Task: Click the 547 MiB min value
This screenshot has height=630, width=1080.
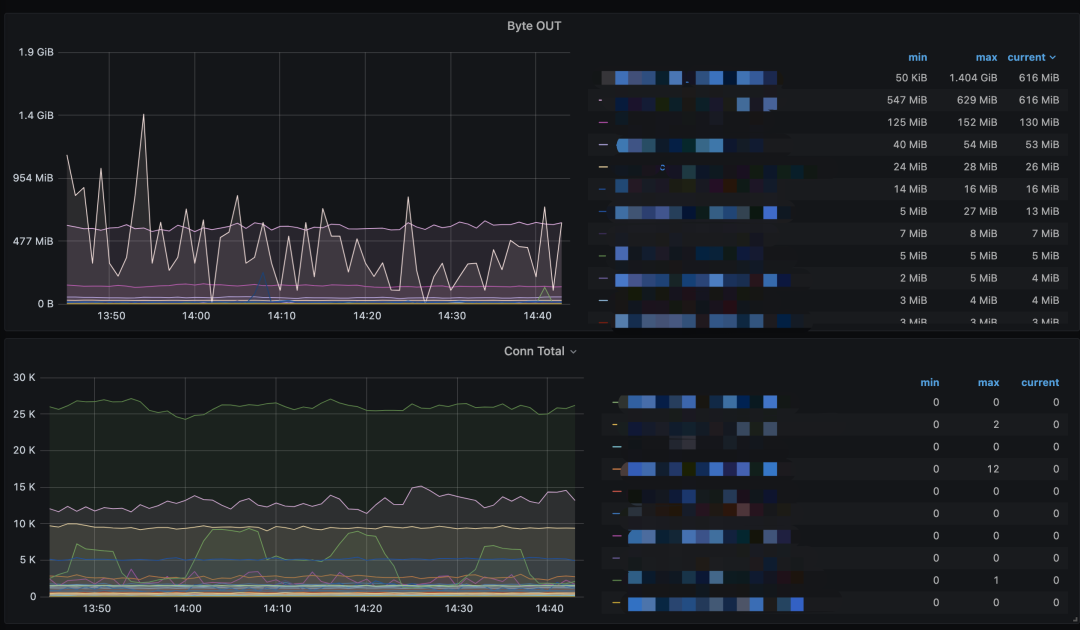Action: tap(906, 100)
